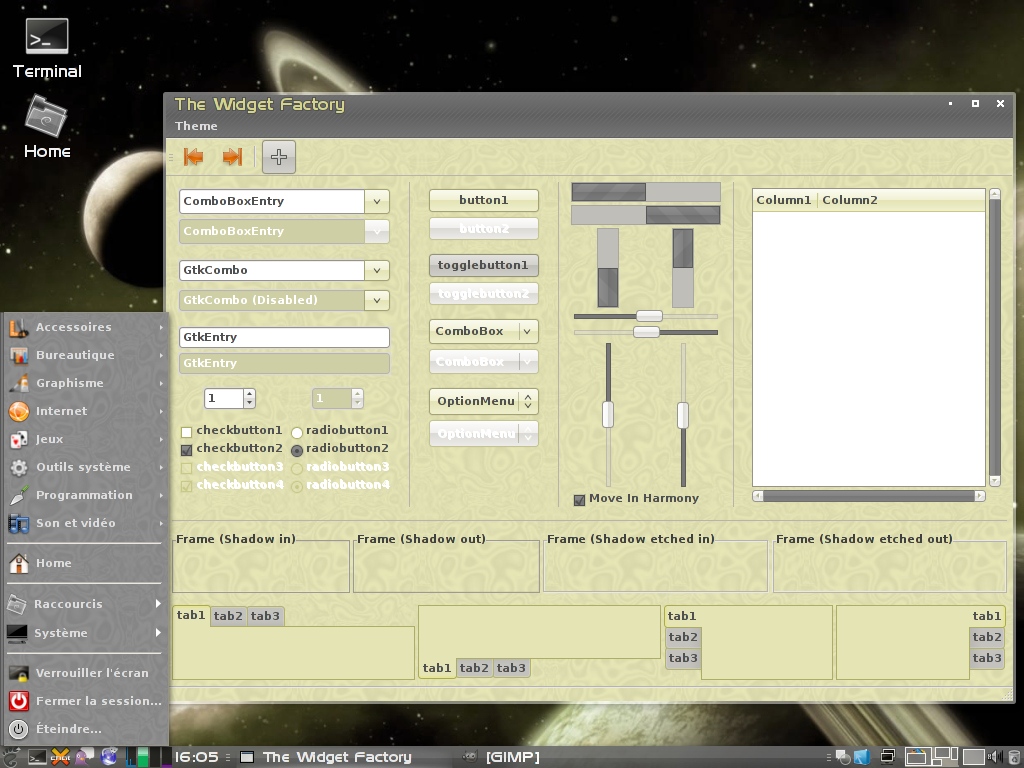Click the blue arrow tray icon
1024x768 pixels.
pyautogui.click(x=862, y=757)
